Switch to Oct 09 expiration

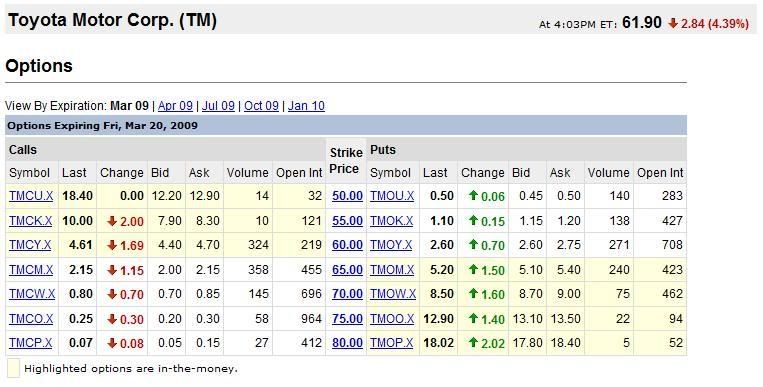261,106
